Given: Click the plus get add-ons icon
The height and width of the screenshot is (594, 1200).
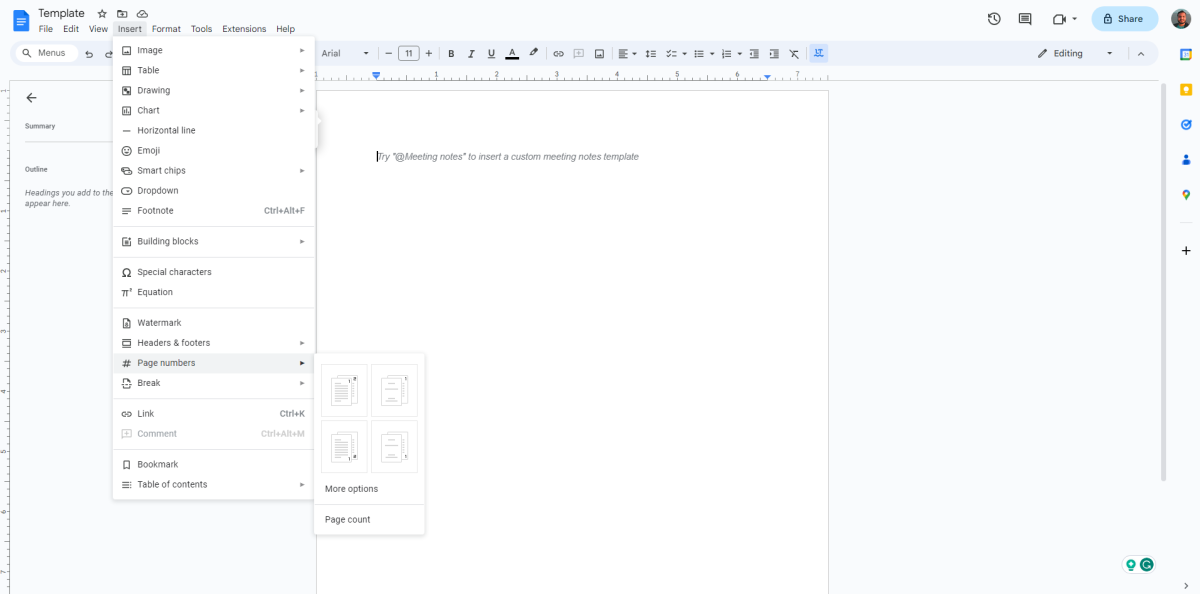Looking at the screenshot, I should point(1186,250).
